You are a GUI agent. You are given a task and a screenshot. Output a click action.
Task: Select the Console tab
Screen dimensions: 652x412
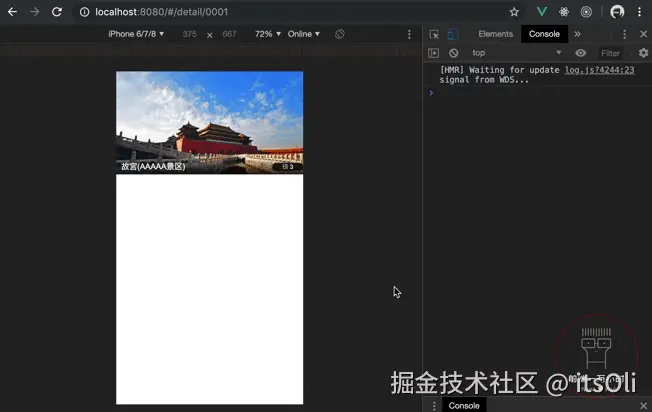pyautogui.click(x=544, y=34)
